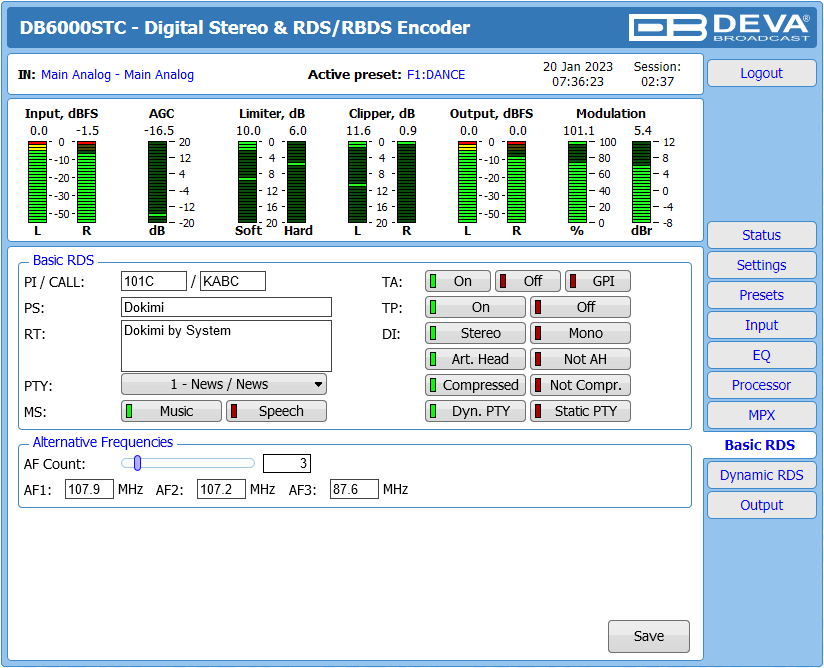Click the AF2 frequency field

pyautogui.click(x=221, y=489)
